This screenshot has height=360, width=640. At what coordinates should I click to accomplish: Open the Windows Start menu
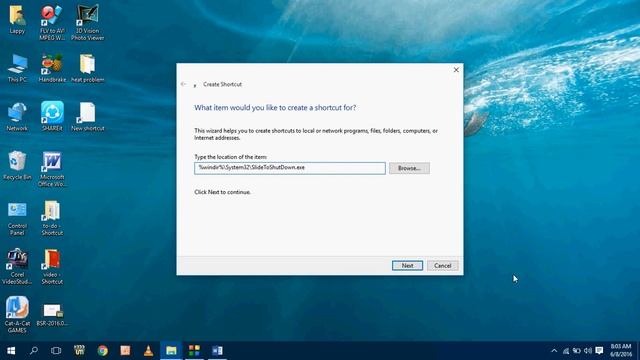tap(11, 351)
